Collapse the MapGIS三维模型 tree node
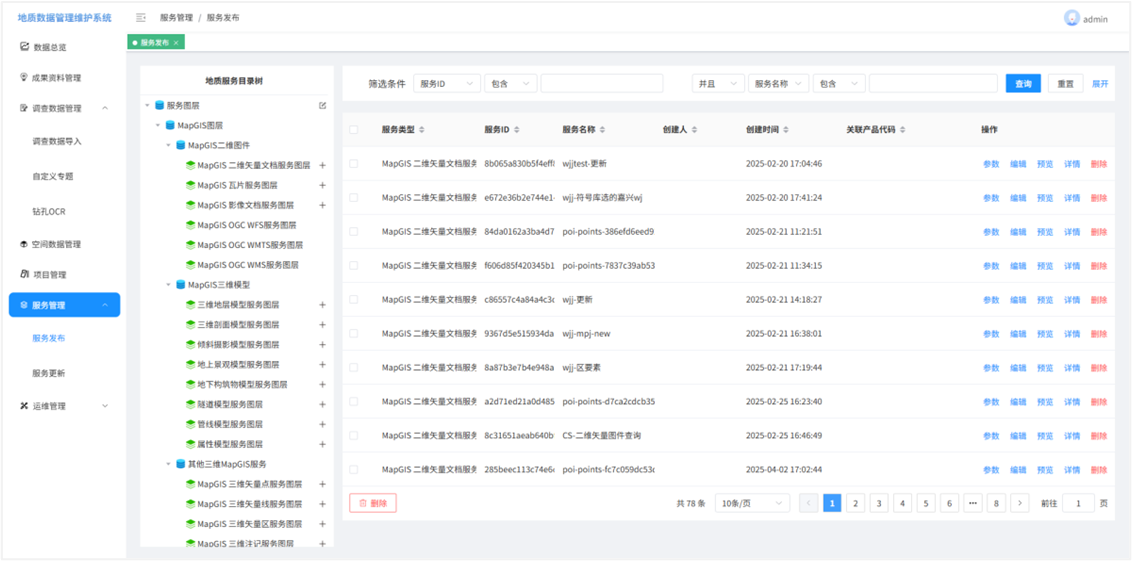 (x=169, y=284)
